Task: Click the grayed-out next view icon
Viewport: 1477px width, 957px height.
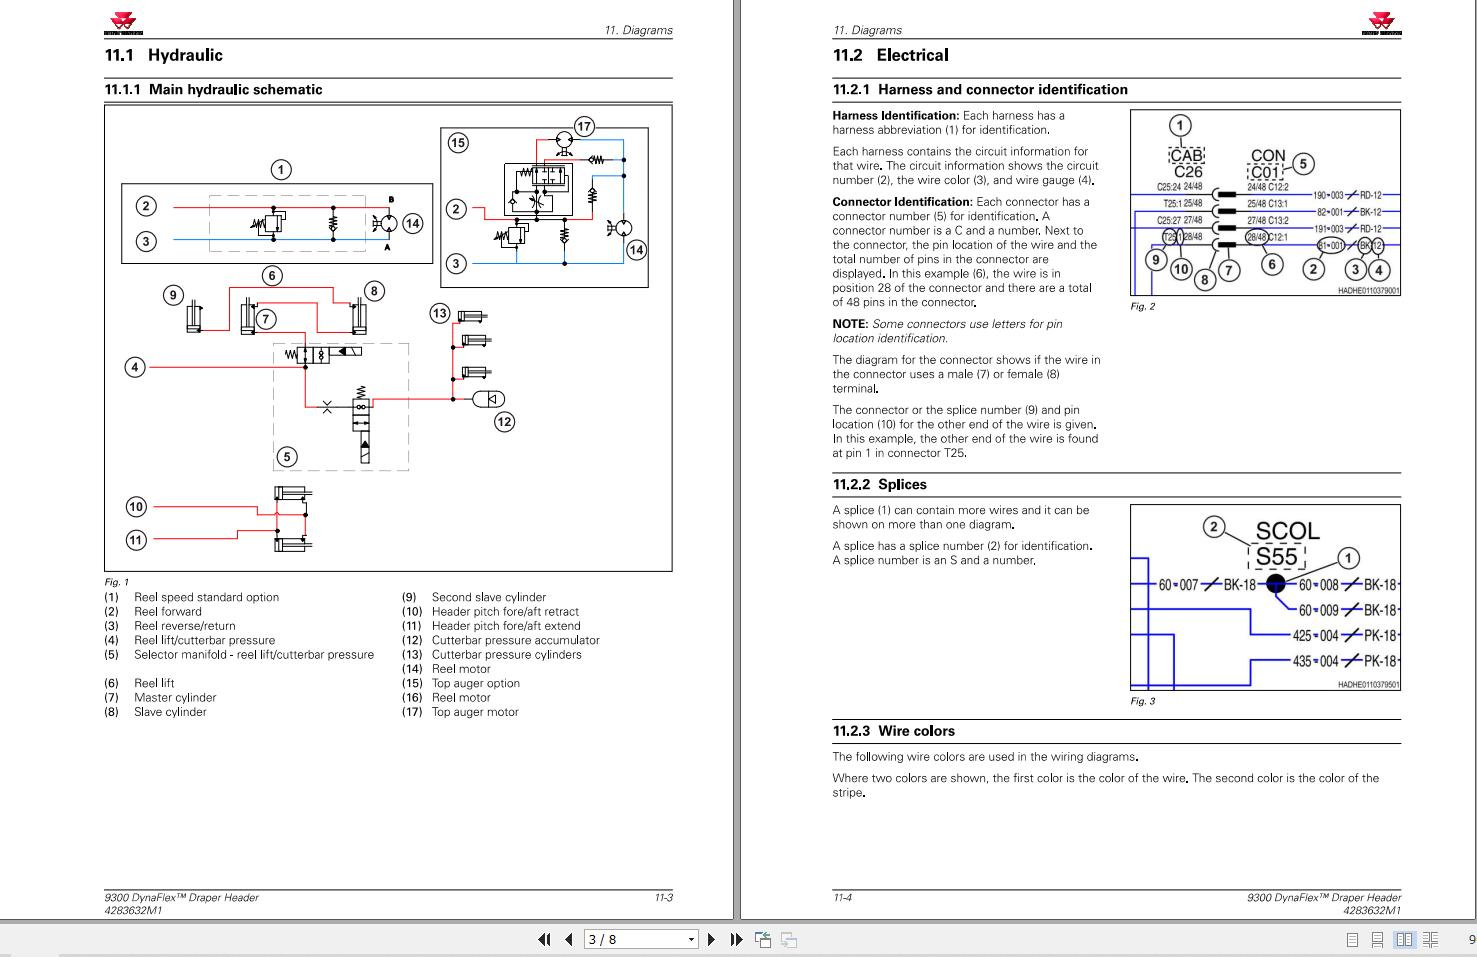Action: click(789, 939)
